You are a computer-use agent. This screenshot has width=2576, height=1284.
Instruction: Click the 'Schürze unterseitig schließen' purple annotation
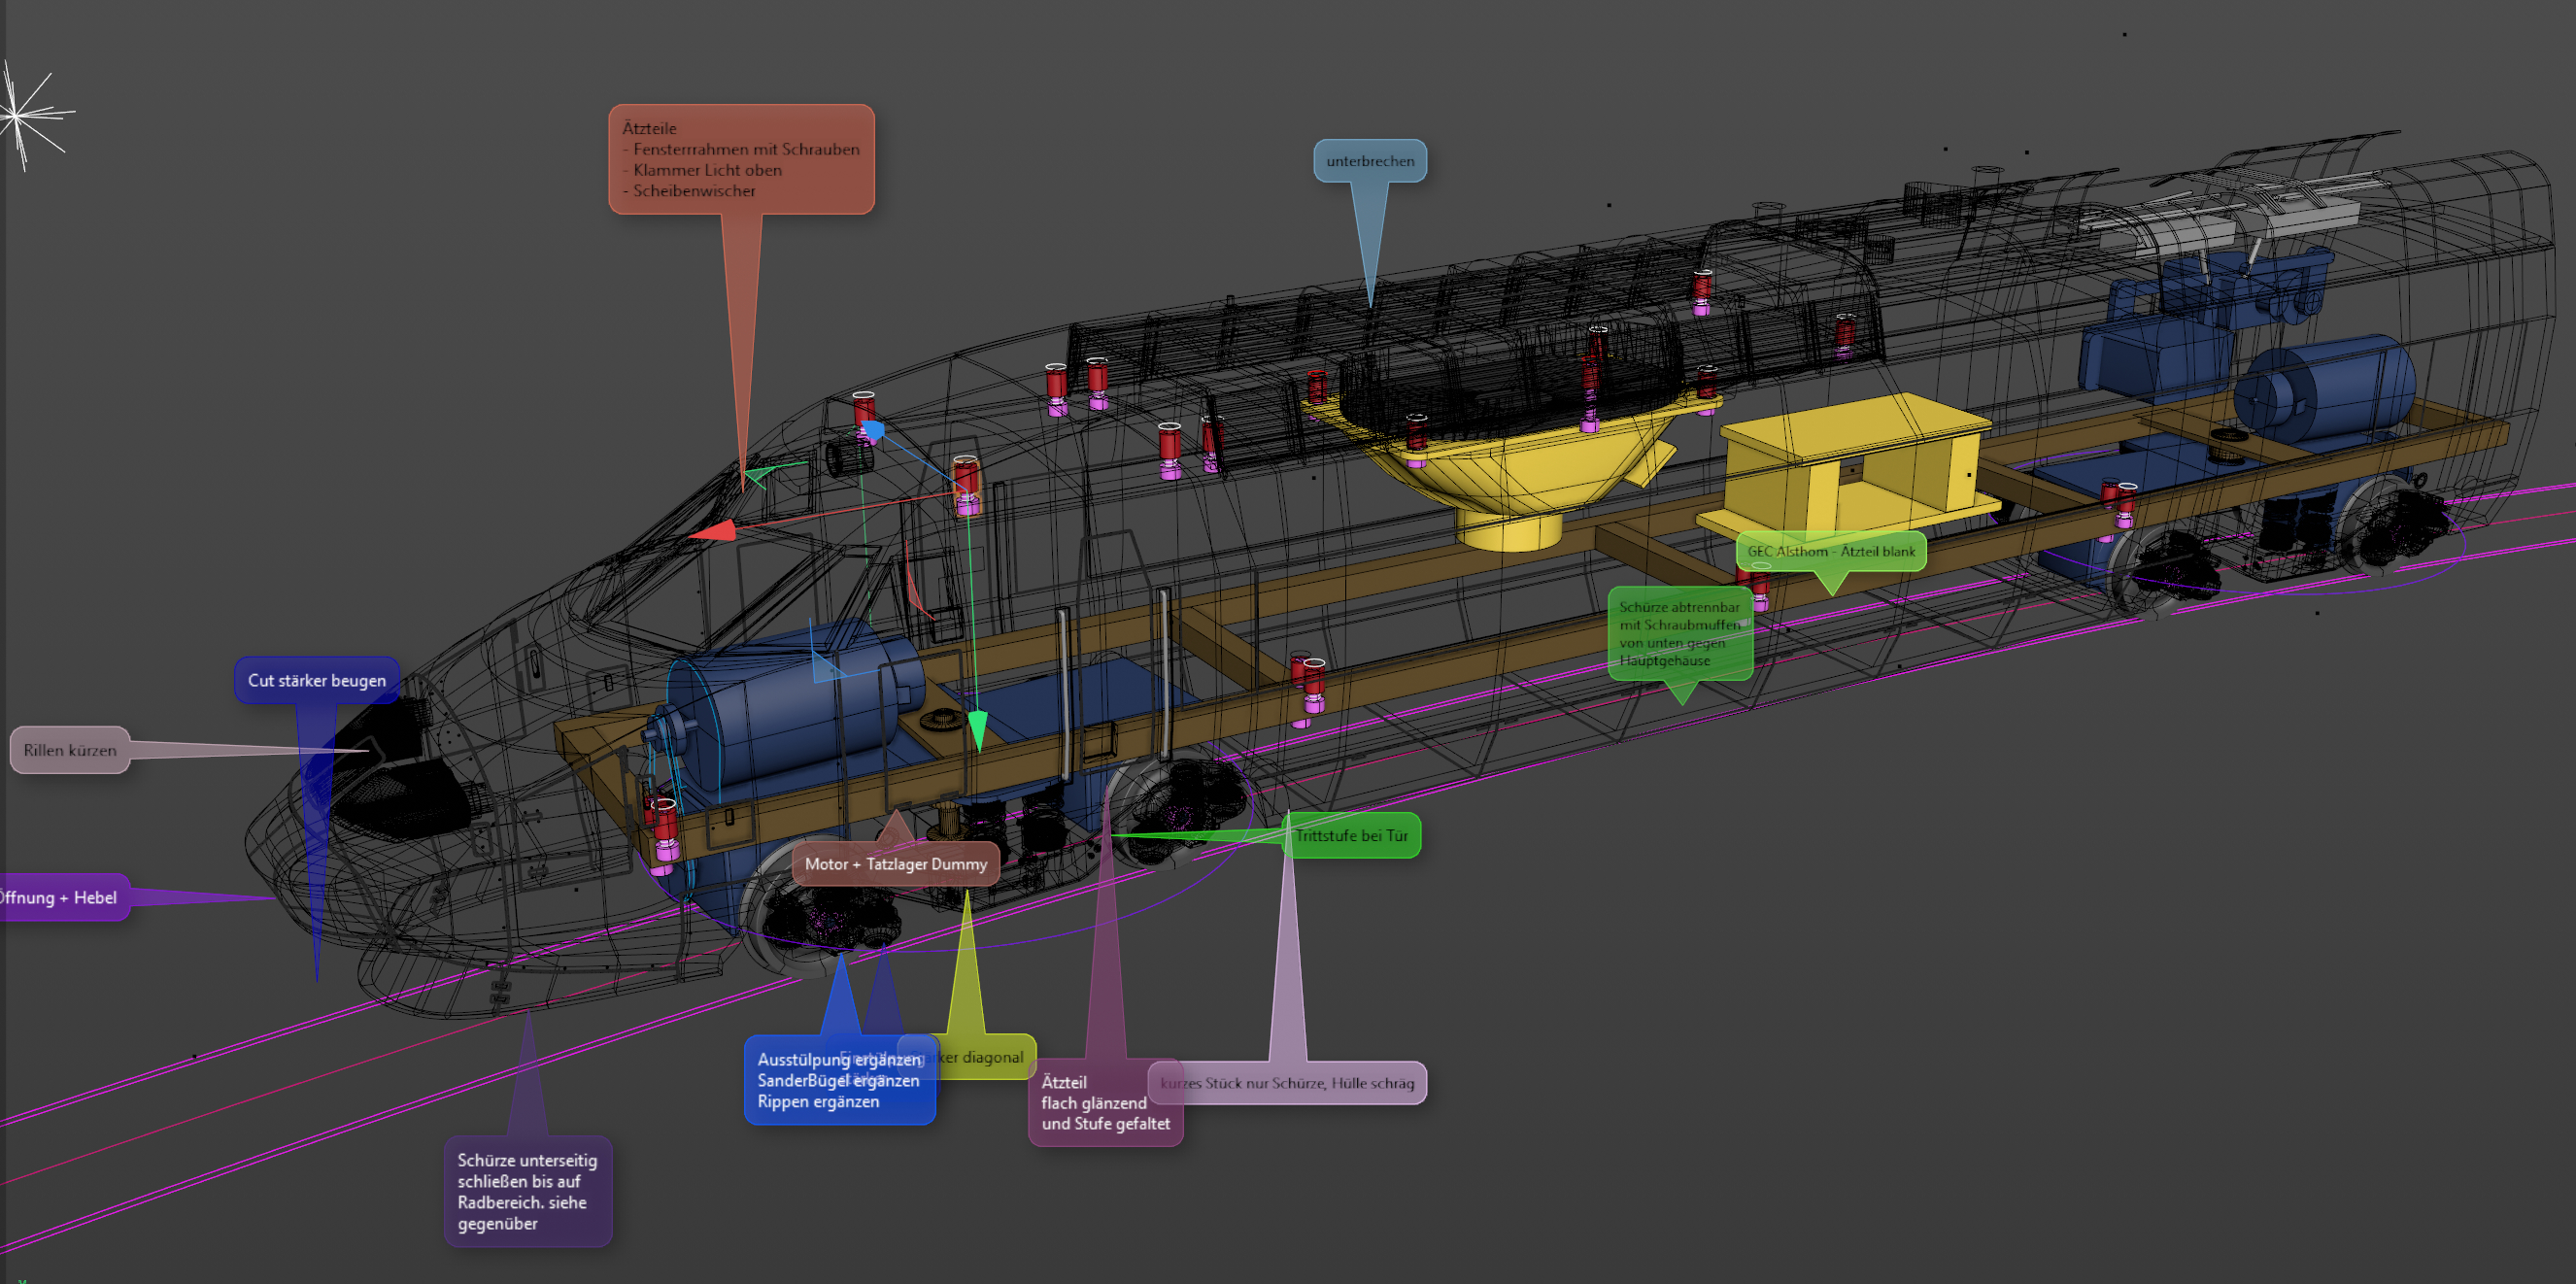527,1191
